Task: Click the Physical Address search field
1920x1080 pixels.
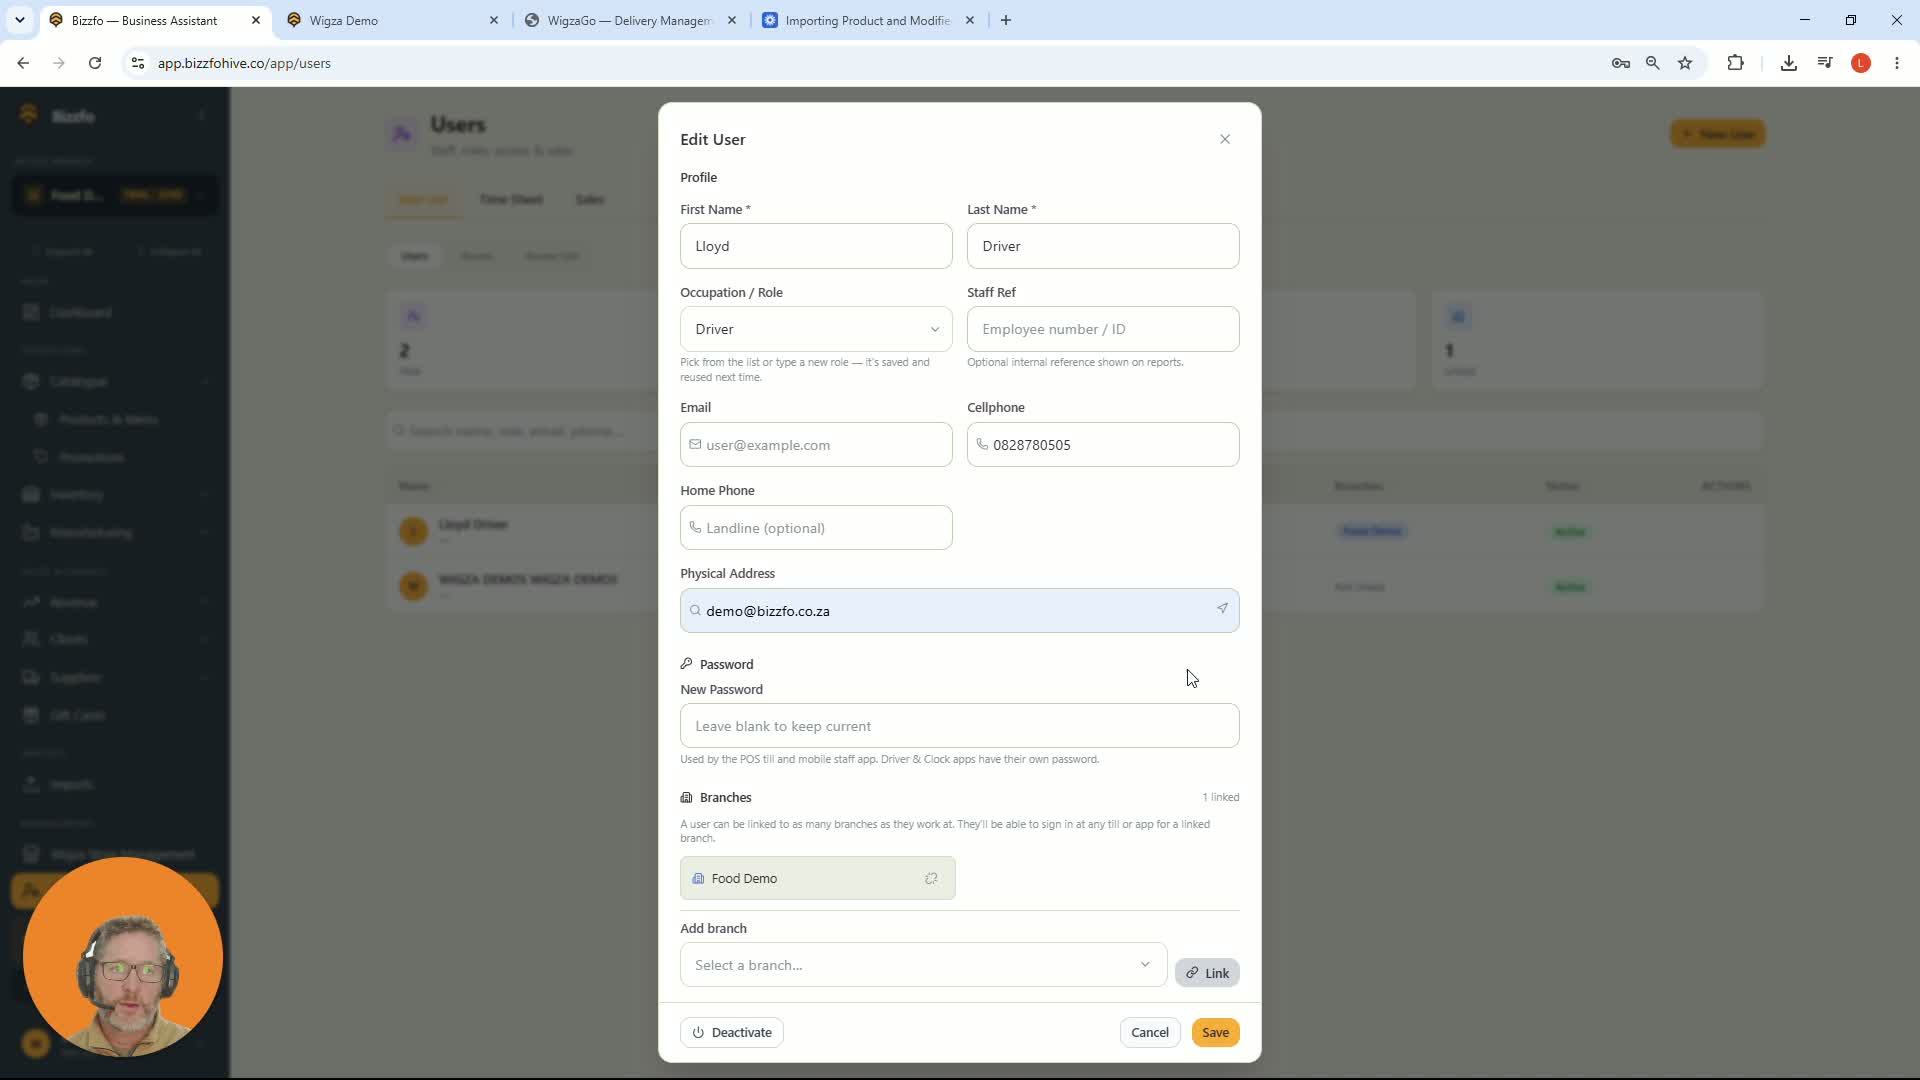Action: point(960,611)
